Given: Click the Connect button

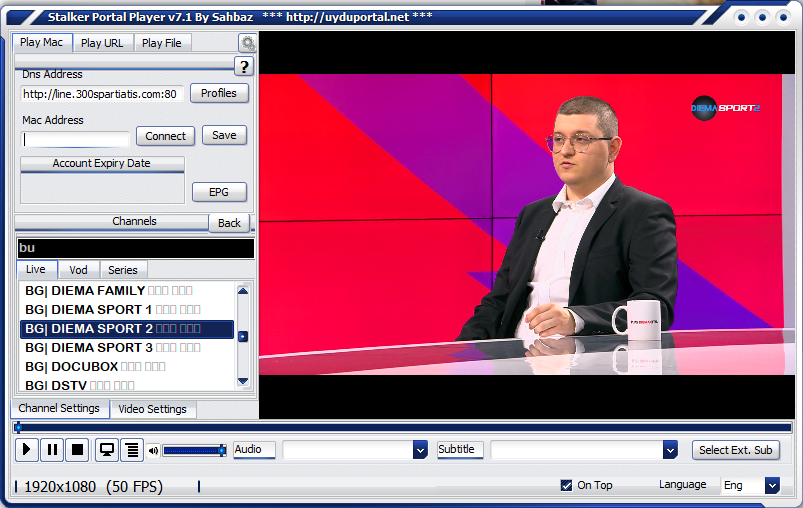Looking at the screenshot, I should 165,136.
